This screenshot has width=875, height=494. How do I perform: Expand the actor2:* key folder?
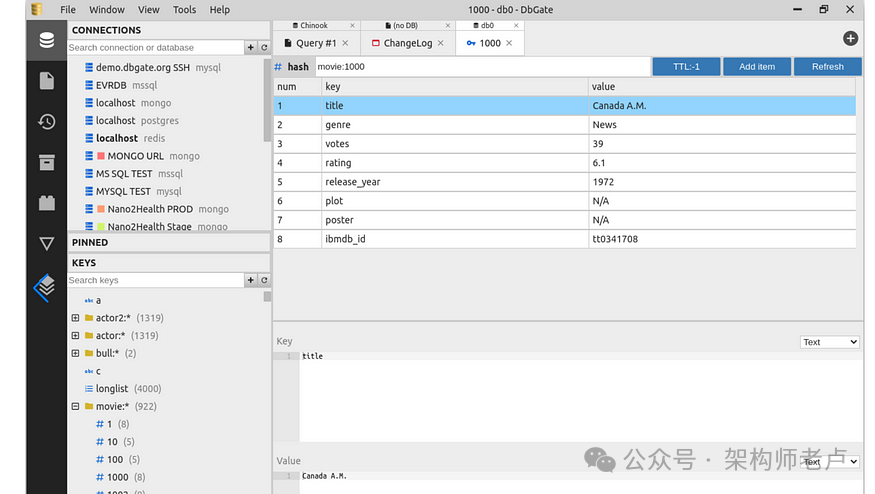coord(75,318)
